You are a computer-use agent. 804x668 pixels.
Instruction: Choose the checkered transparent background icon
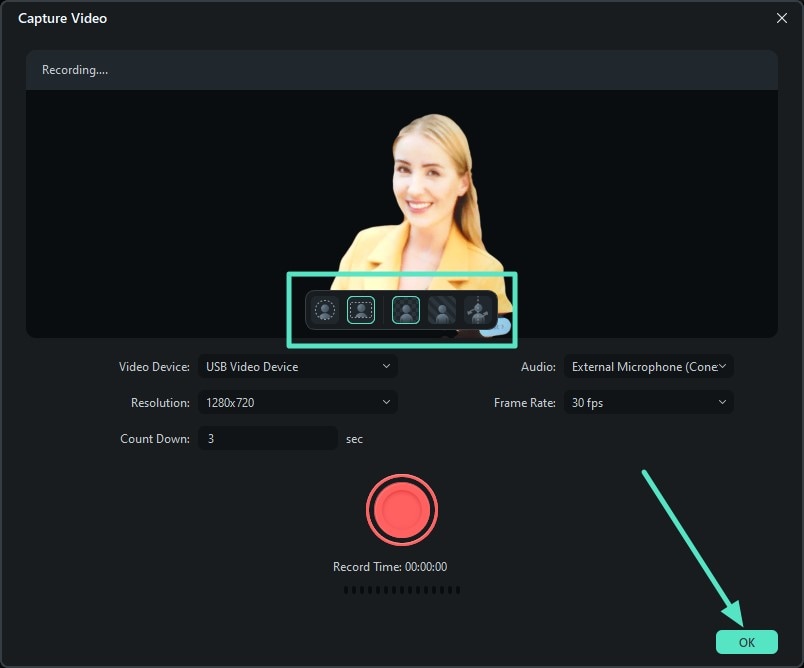point(406,310)
